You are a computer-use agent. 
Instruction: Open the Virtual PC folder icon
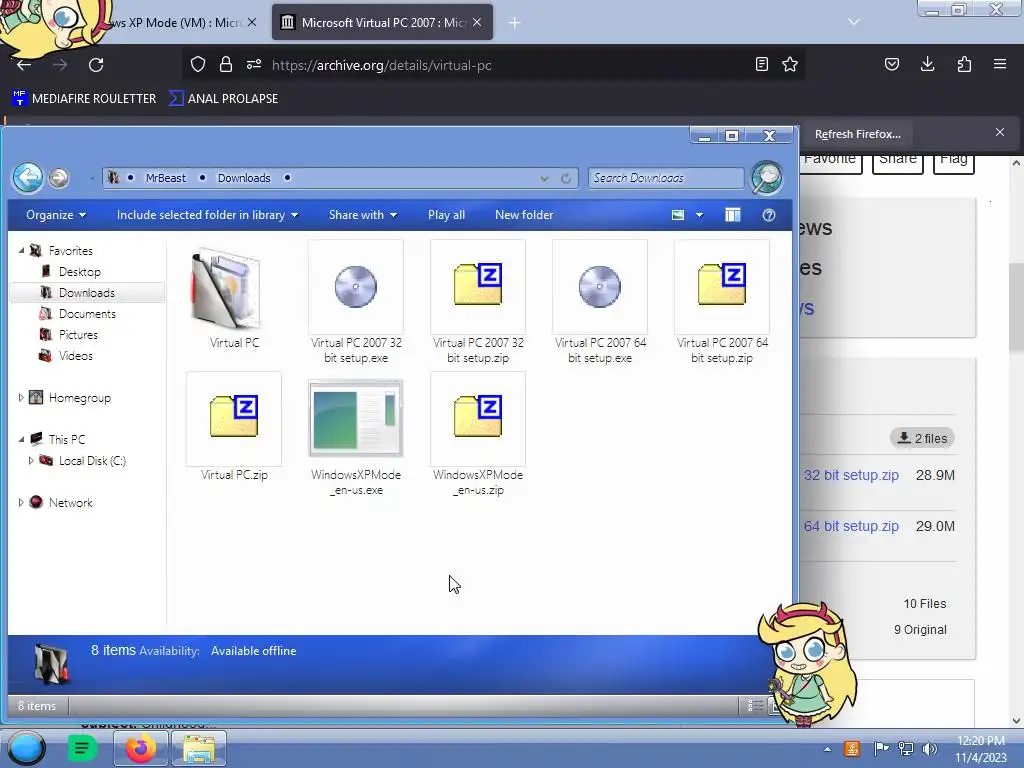(226, 288)
